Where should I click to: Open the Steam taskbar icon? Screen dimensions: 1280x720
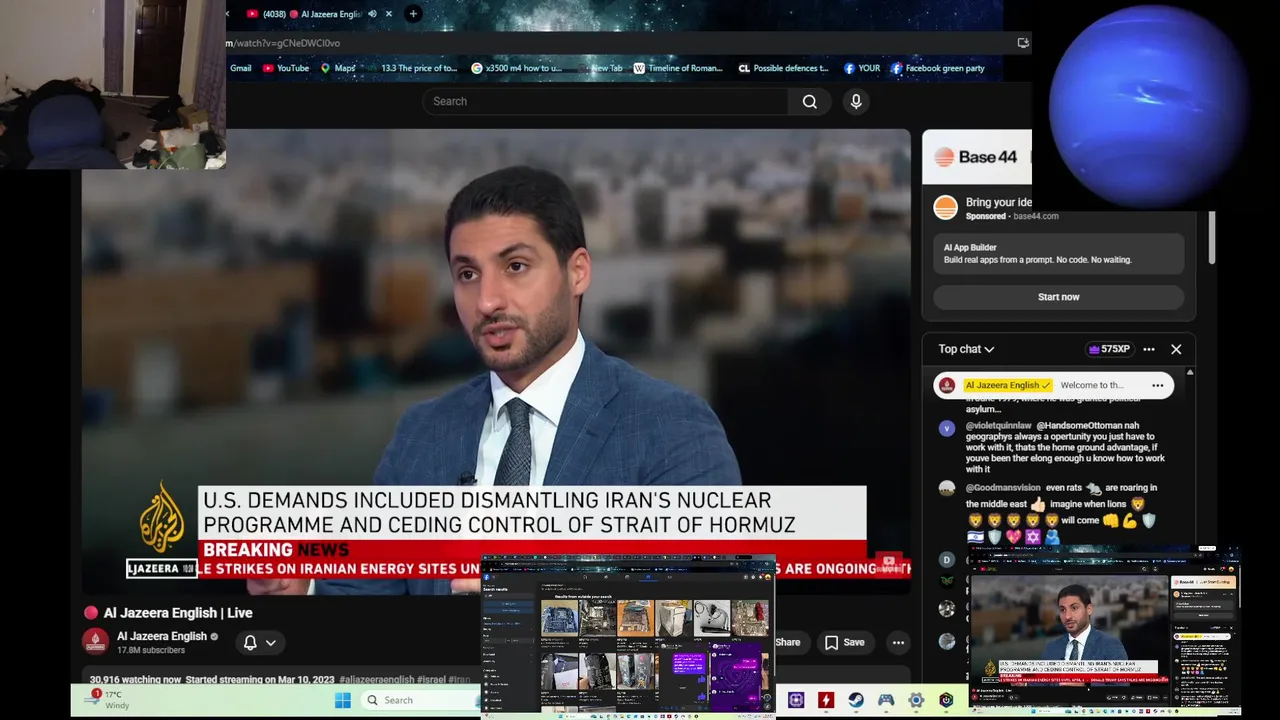tap(856, 700)
